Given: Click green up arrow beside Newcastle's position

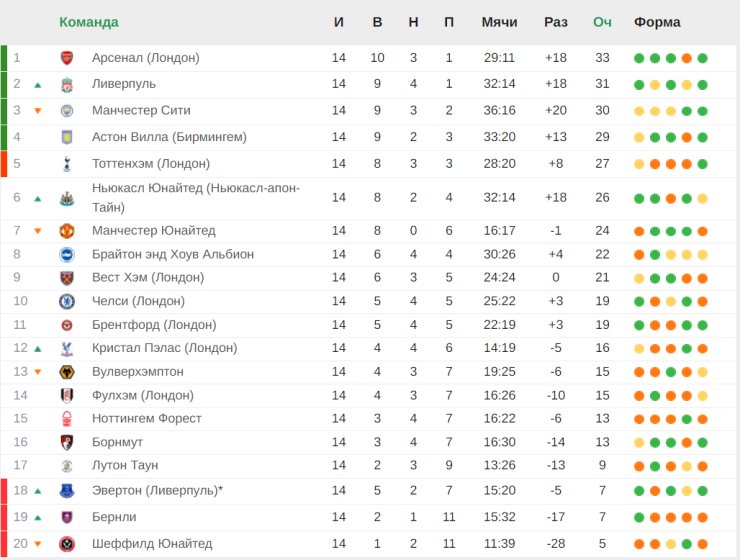Looking at the screenshot, I should (38, 199).
